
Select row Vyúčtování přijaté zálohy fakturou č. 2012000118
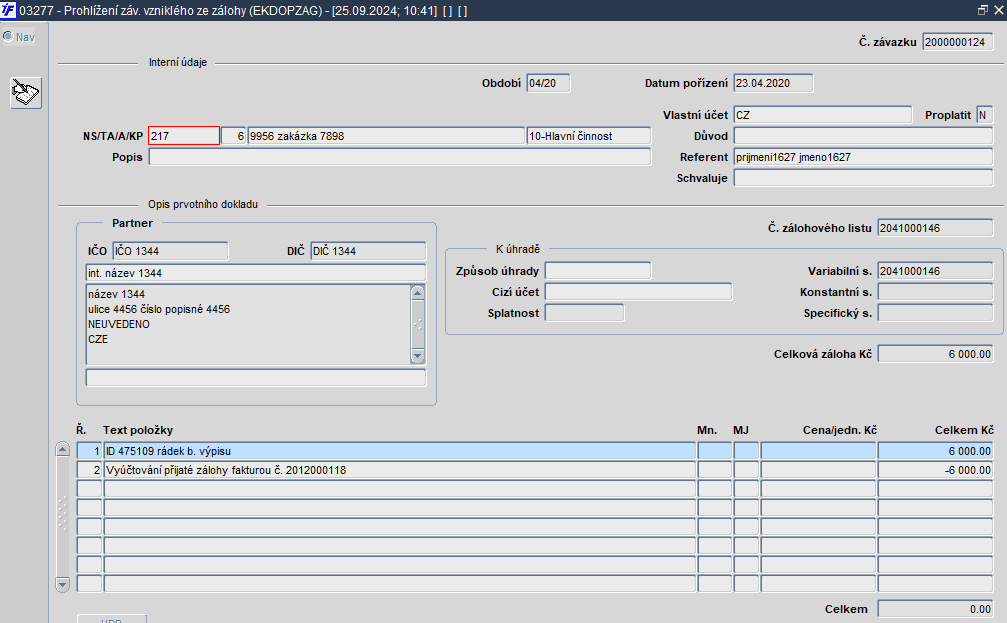click(x=399, y=470)
